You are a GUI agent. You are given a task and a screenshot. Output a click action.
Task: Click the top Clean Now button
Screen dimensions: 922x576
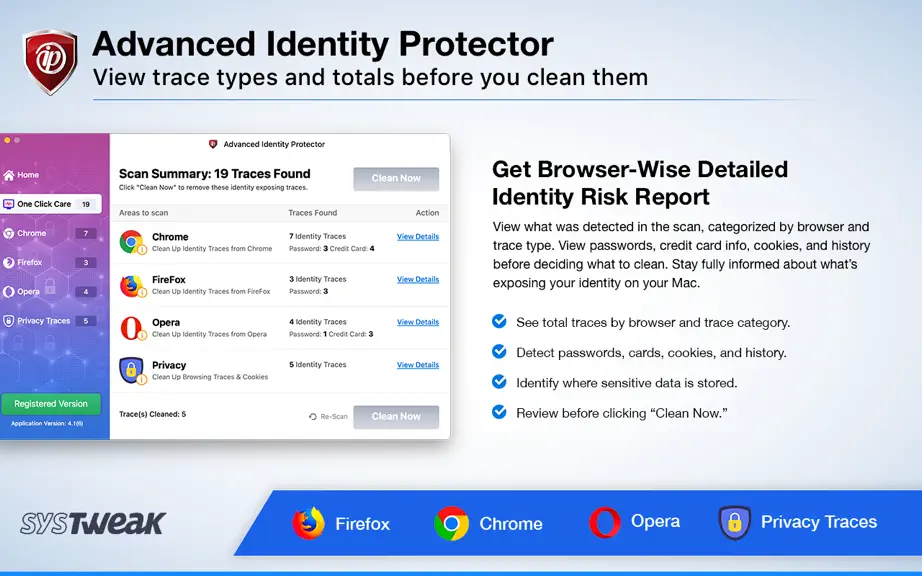pyautogui.click(x=396, y=179)
